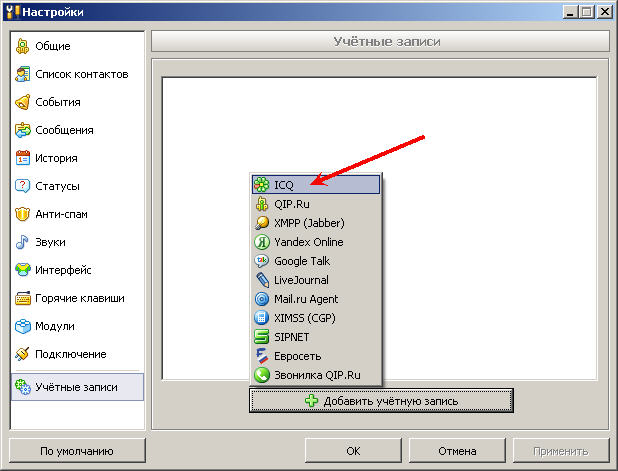Pick Google Talk from the list
Image resolution: width=618 pixels, height=471 pixels.
coord(316,261)
